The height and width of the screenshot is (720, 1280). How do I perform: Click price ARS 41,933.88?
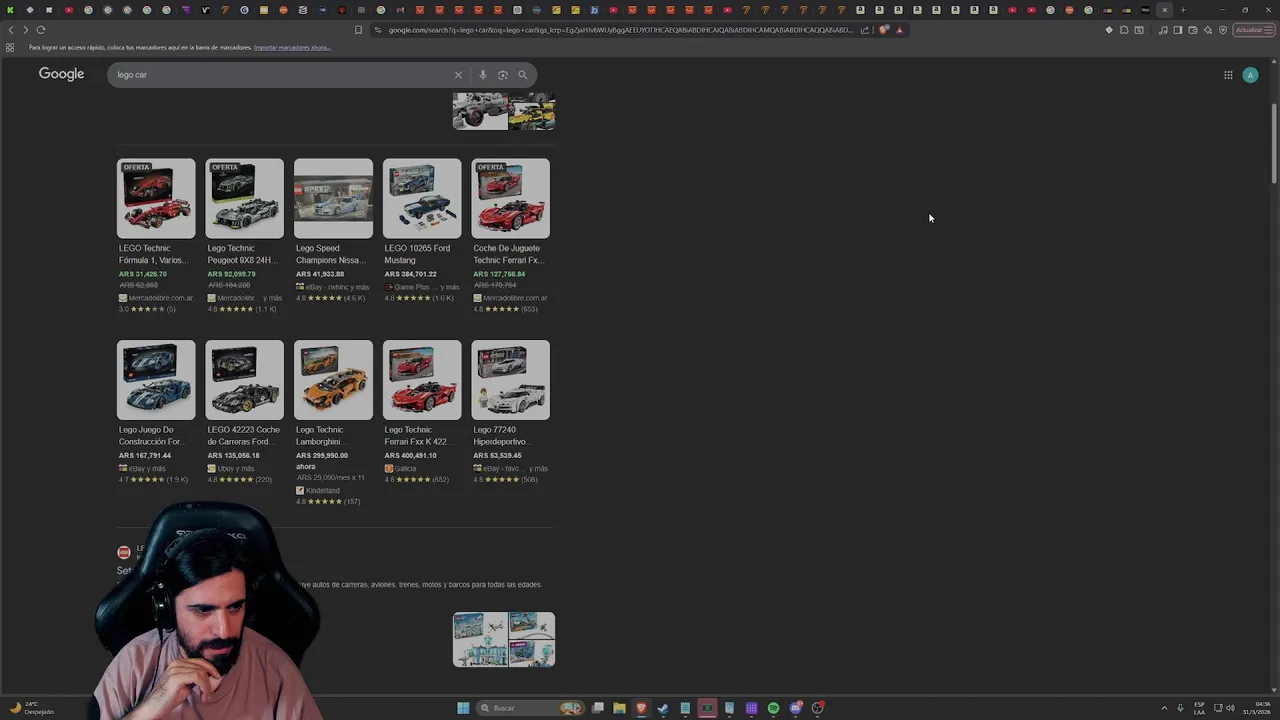pyautogui.click(x=320, y=274)
